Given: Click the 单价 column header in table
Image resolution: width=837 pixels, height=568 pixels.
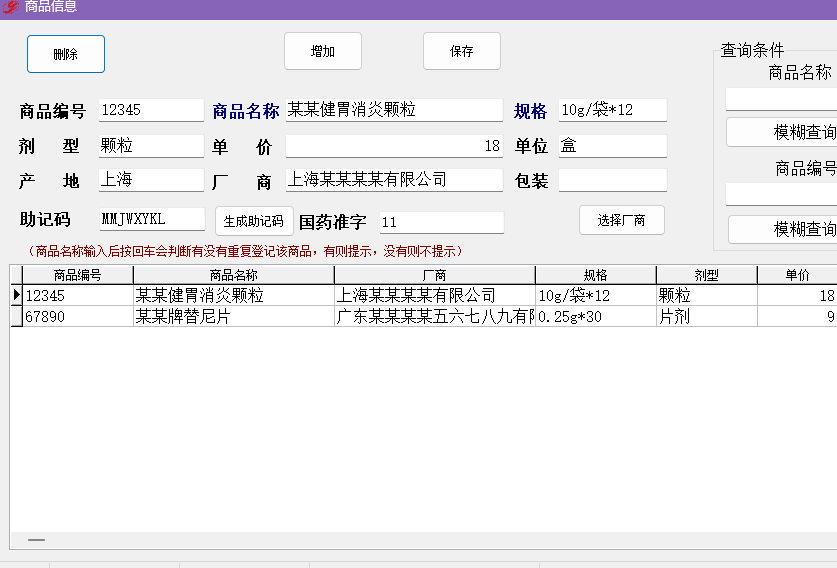Looking at the screenshot, I should [x=797, y=275].
